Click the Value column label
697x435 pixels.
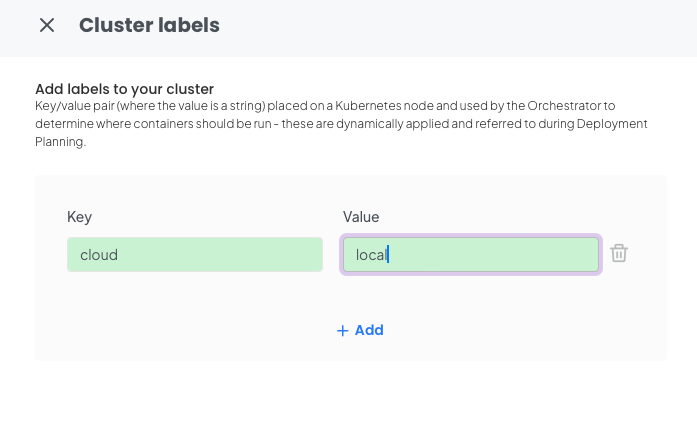[x=361, y=217]
